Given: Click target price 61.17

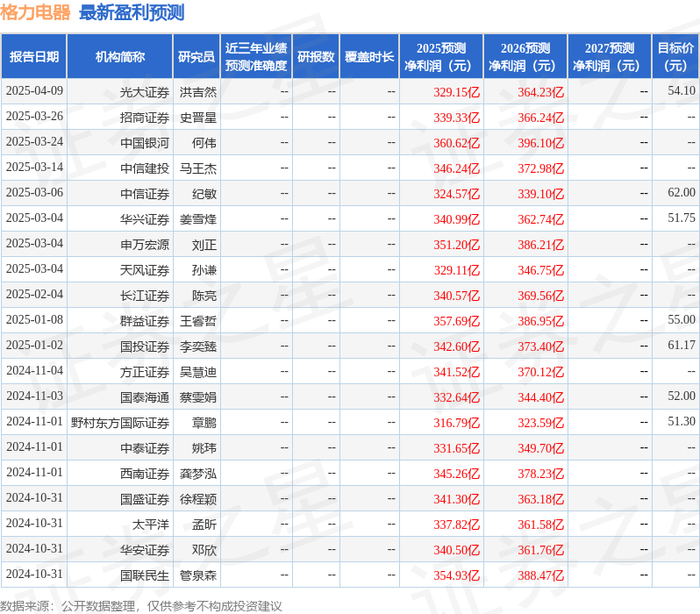Looking at the screenshot, I should 681,346.
